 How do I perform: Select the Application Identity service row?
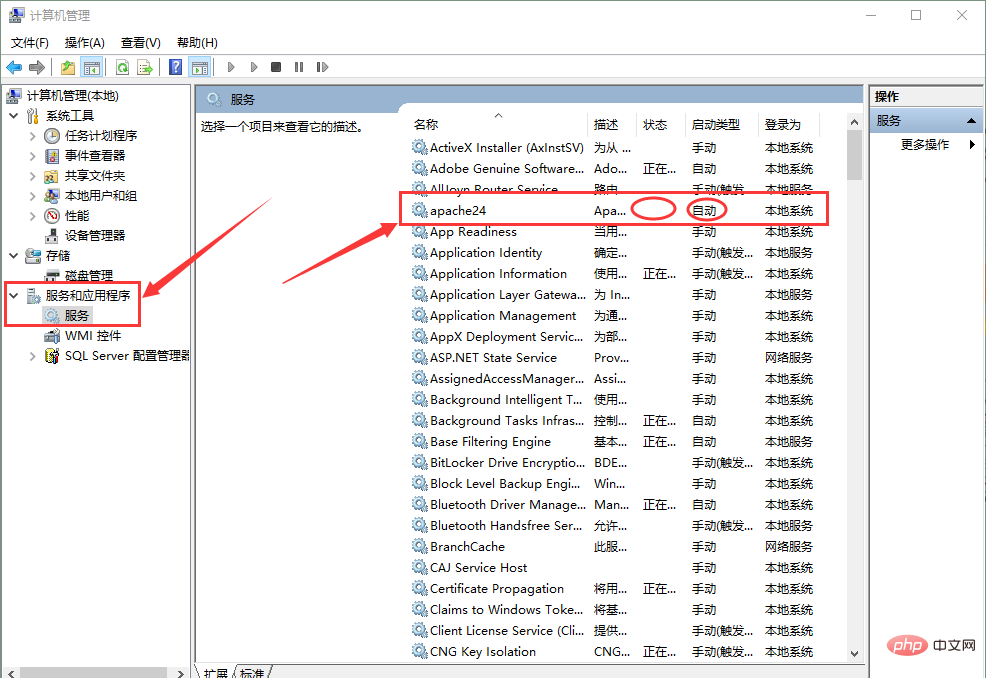[x=613, y=253]
